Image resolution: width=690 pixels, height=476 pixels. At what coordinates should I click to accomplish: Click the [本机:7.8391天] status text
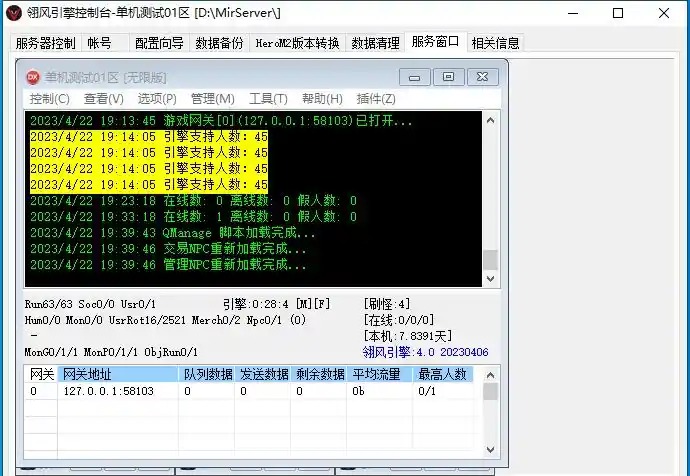[x=408, y=336]
